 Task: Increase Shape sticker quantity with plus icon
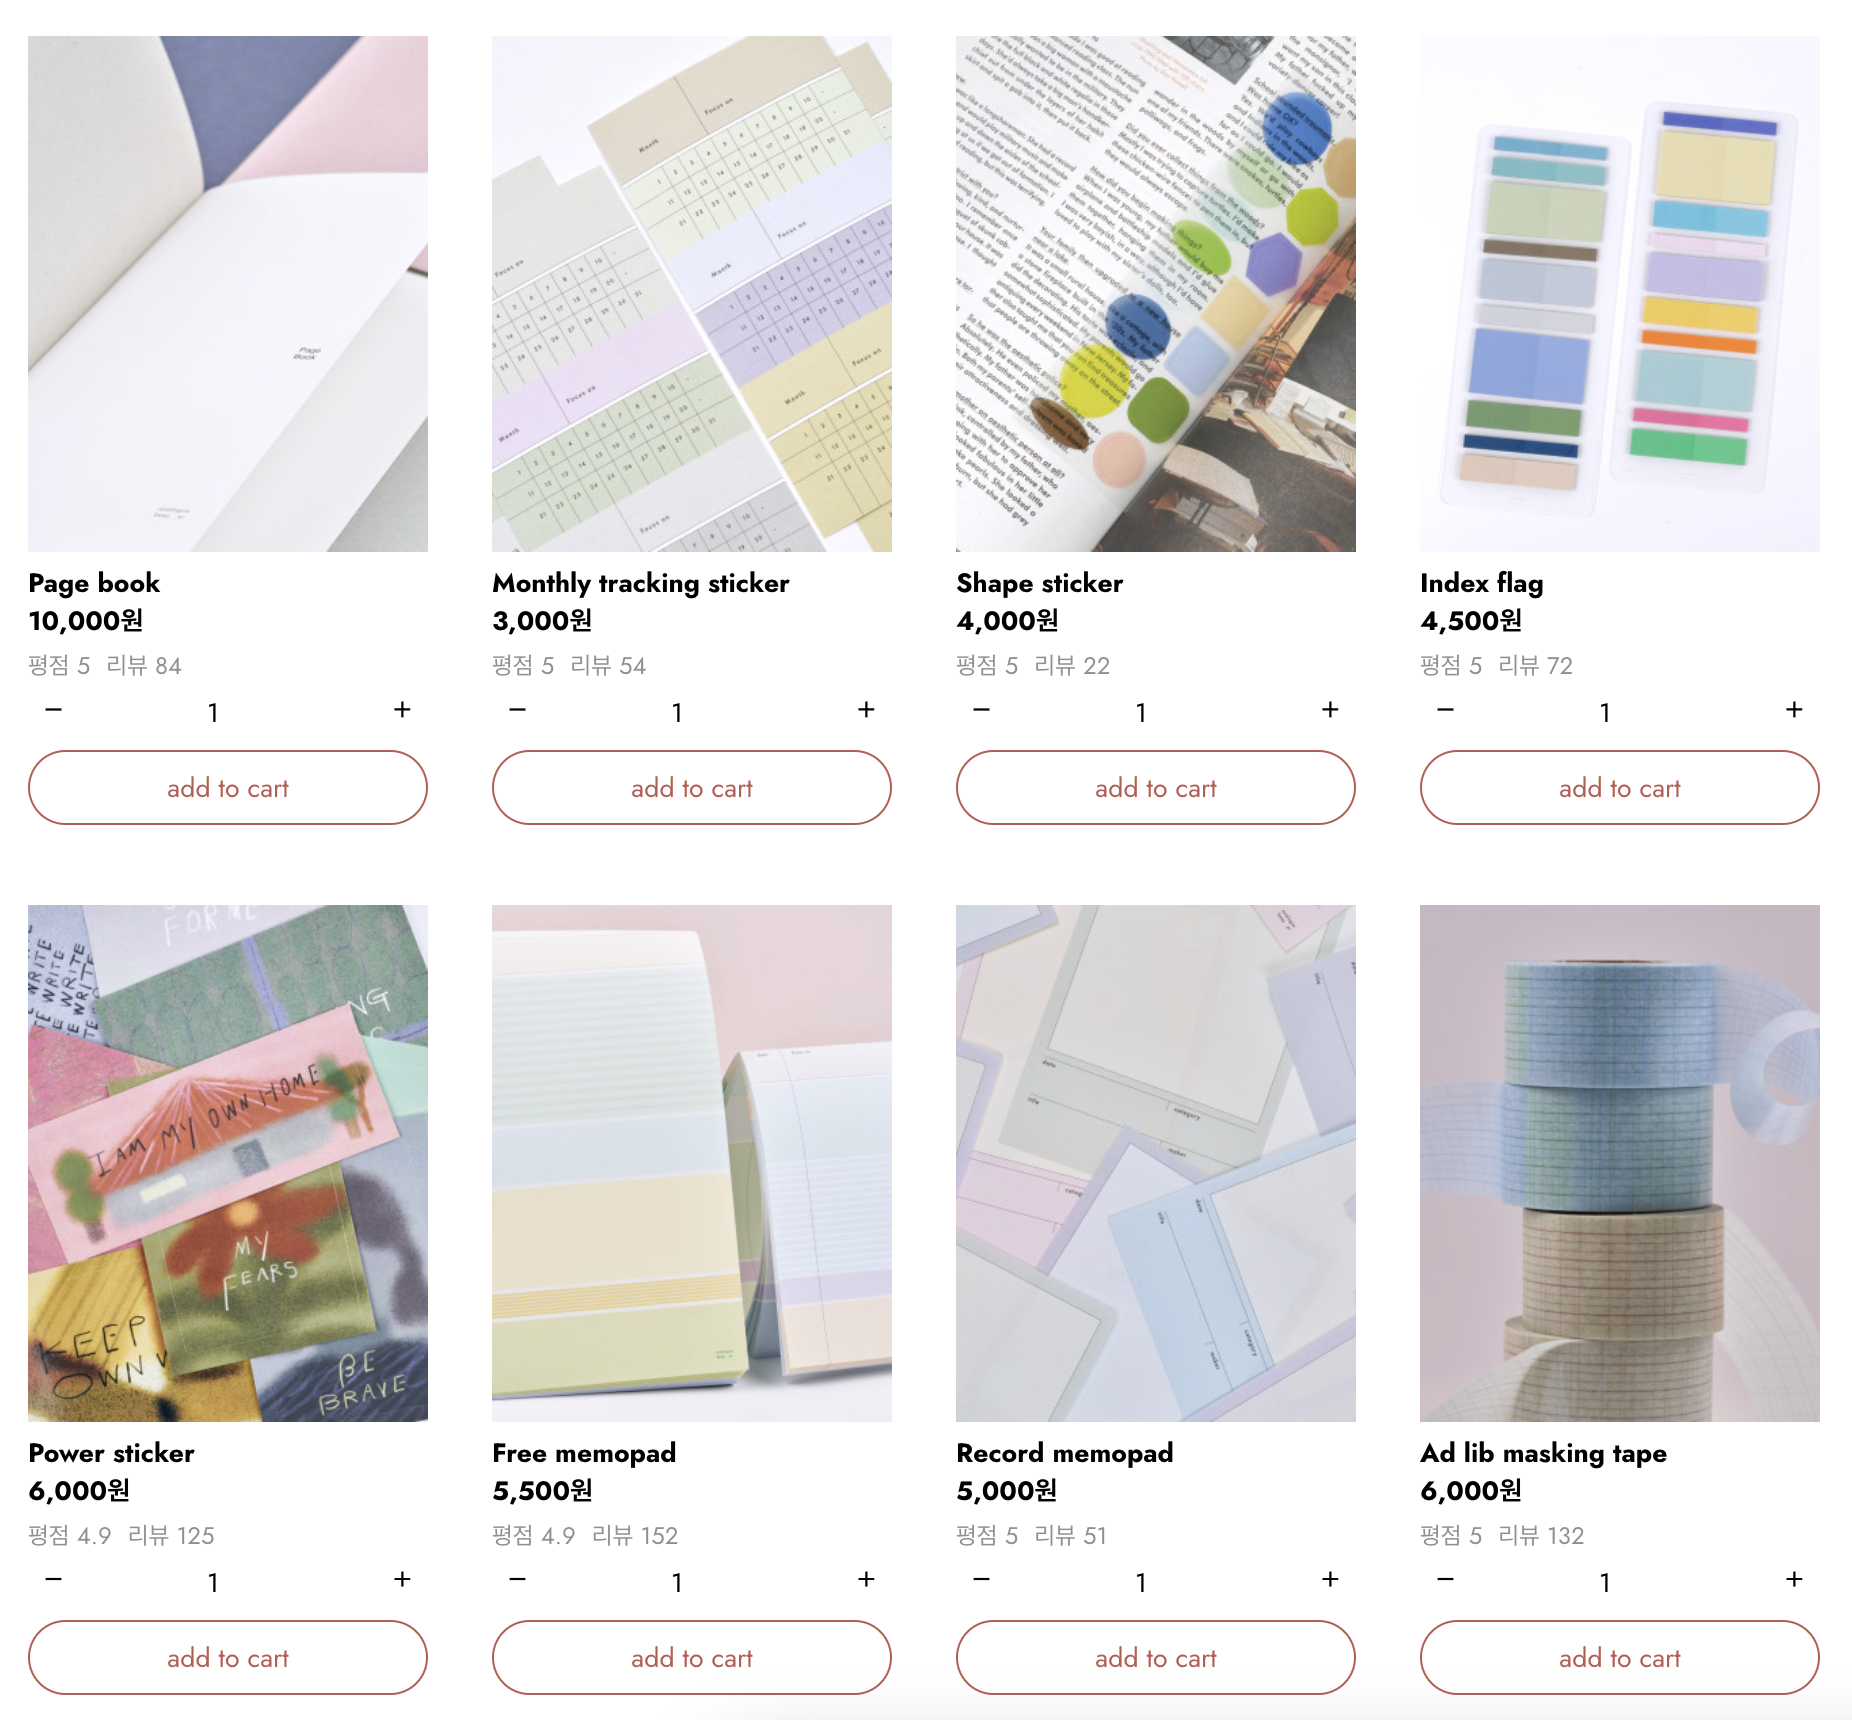pos(1330,710)
